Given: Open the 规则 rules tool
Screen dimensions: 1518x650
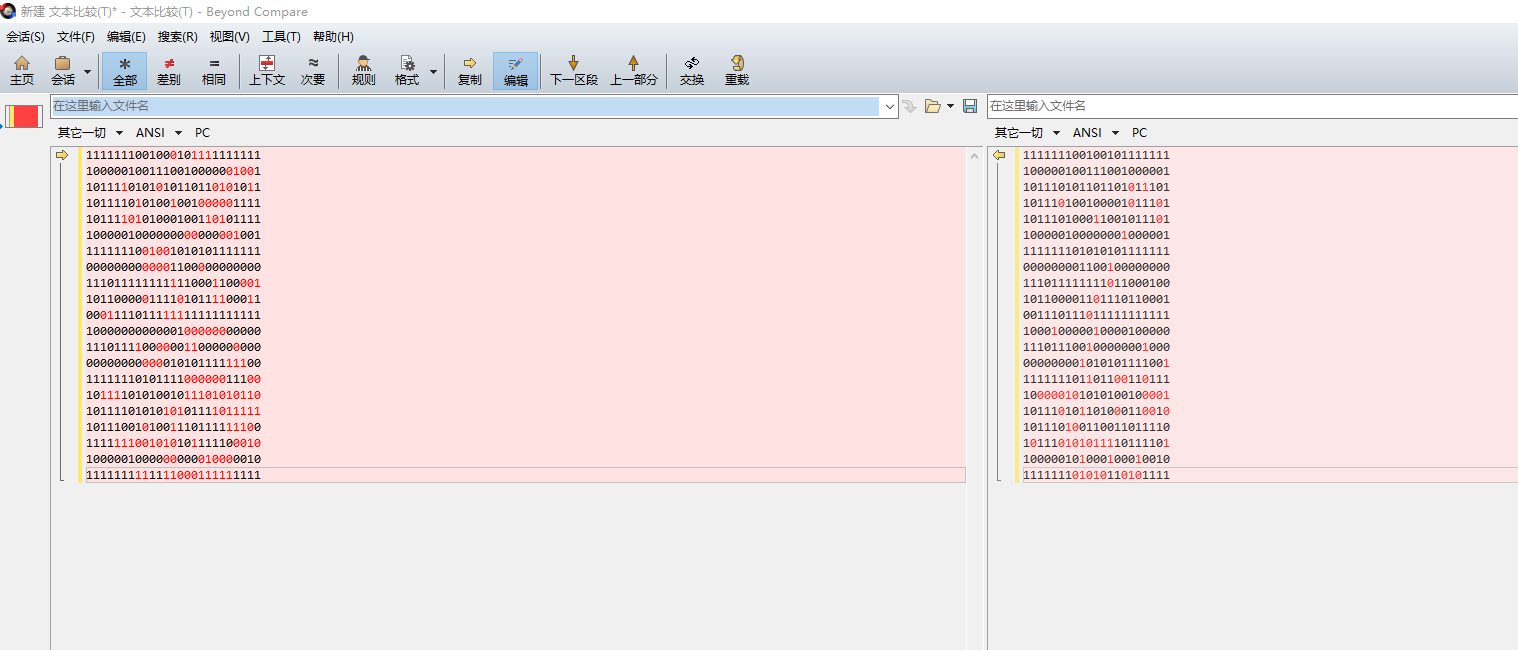Looking at the screenshot, I should pos(363,70).
